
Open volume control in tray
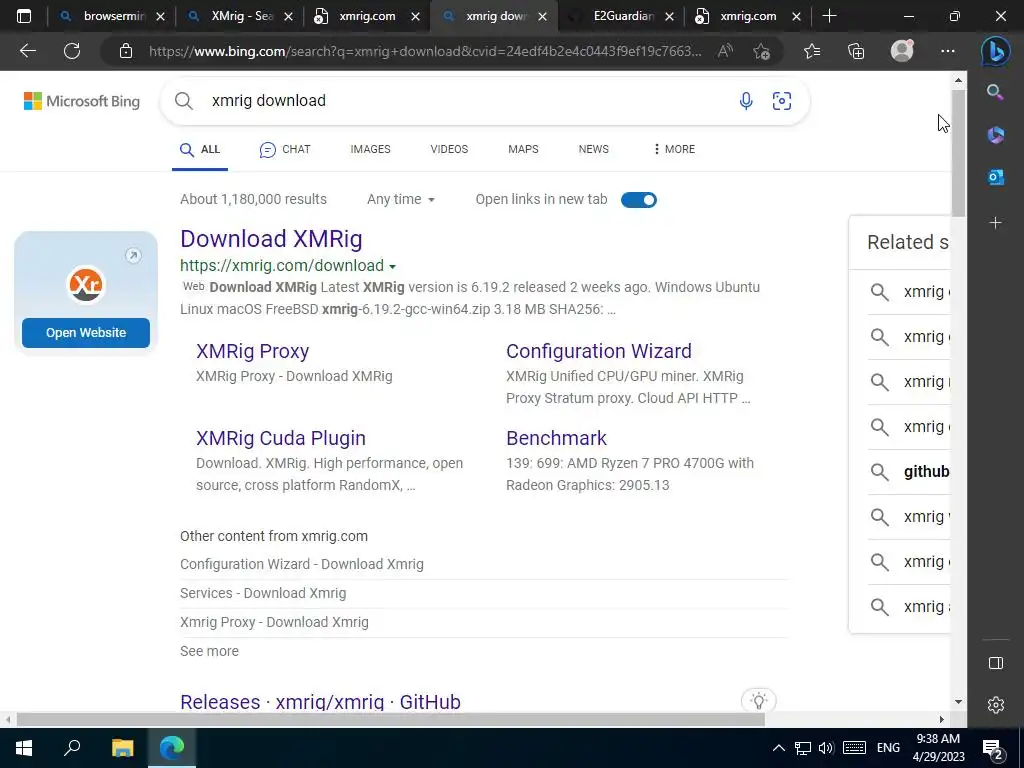point(825,748)
